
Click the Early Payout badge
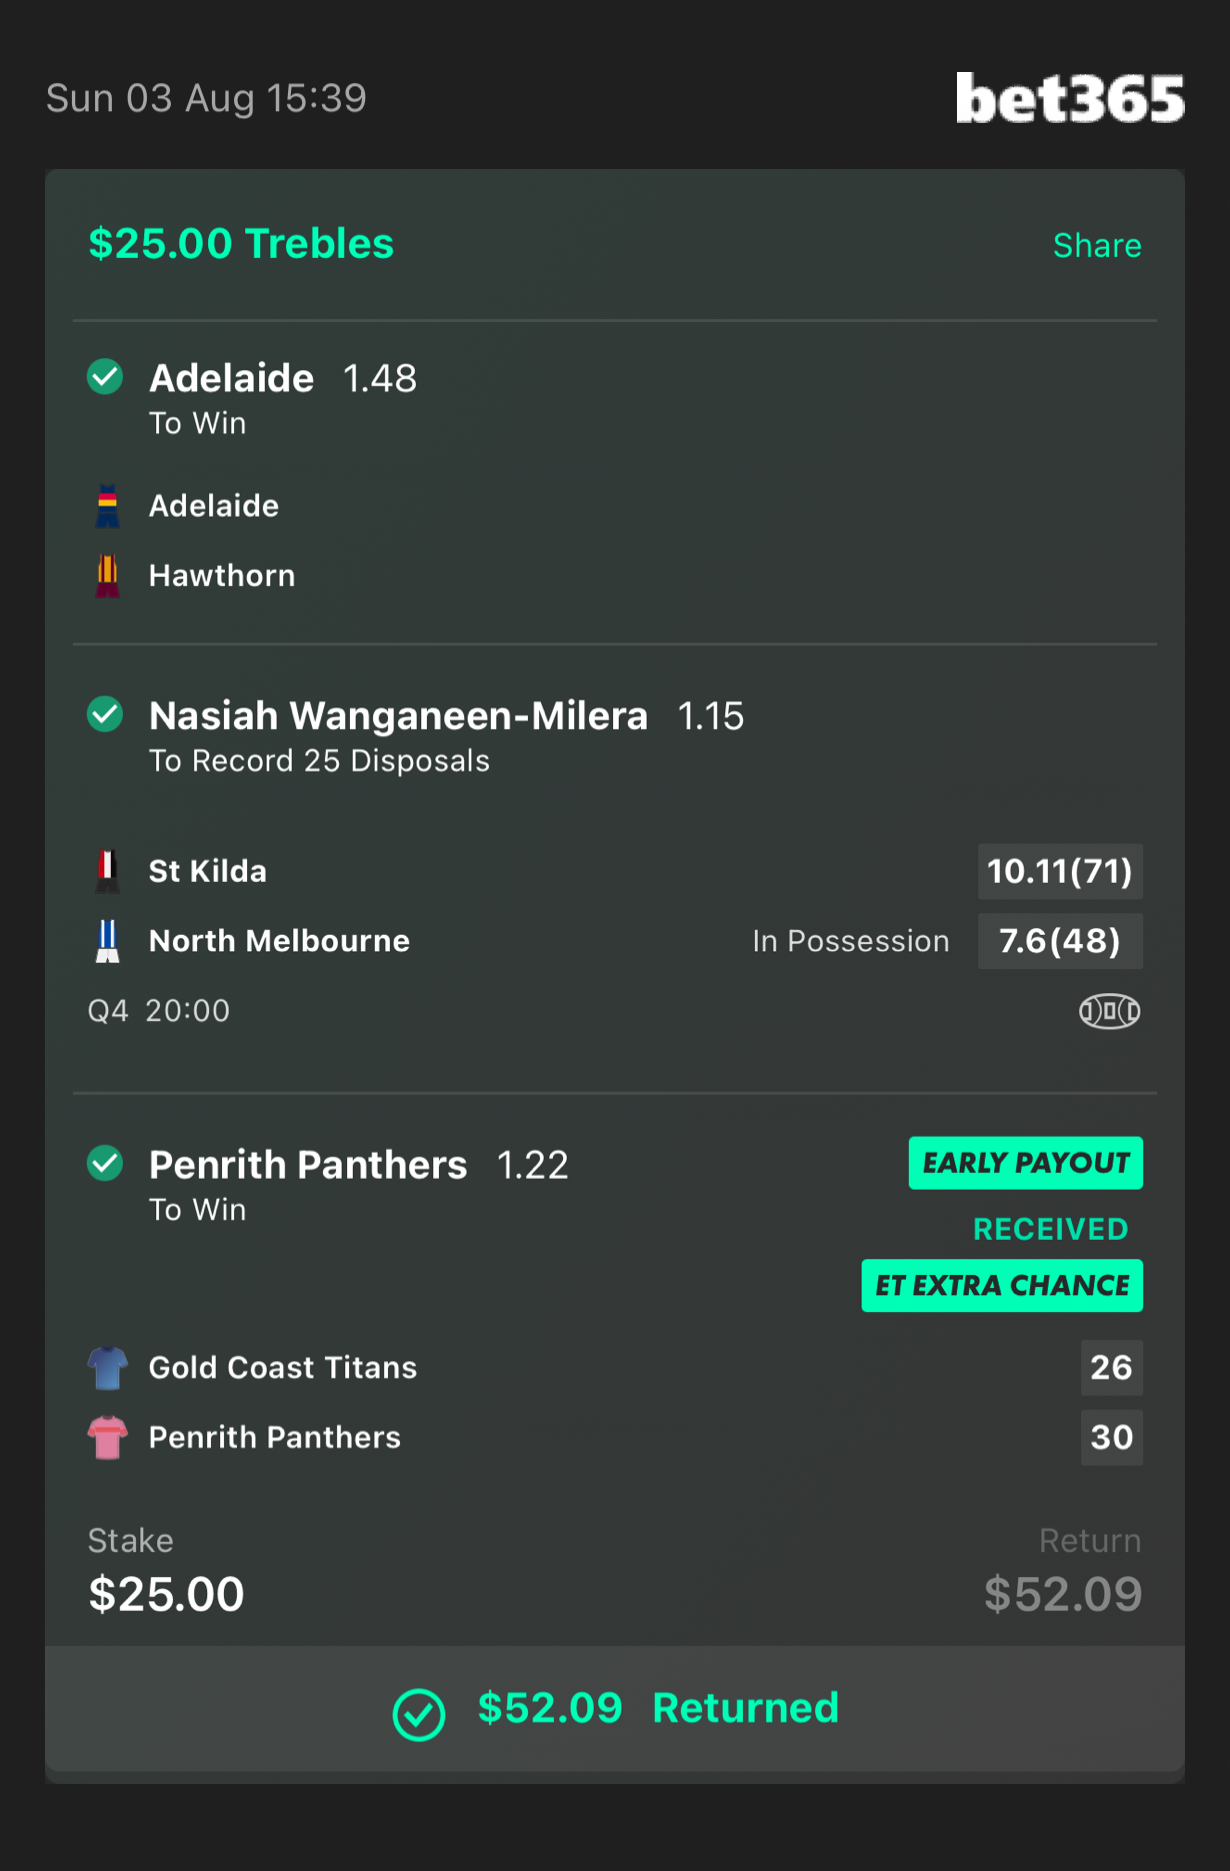coord(1025,1163)
